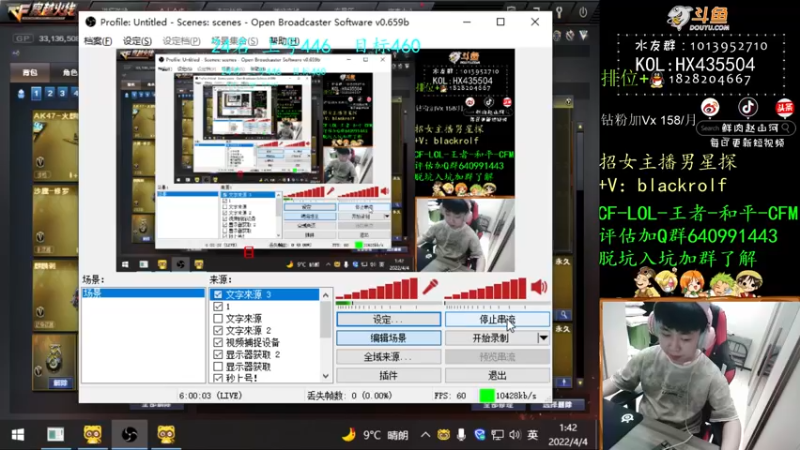The height and width of the screenshot is (450, 800).
Task: Adjust the microphone volume bars in OBS
Action: click(x=377, y=289)
